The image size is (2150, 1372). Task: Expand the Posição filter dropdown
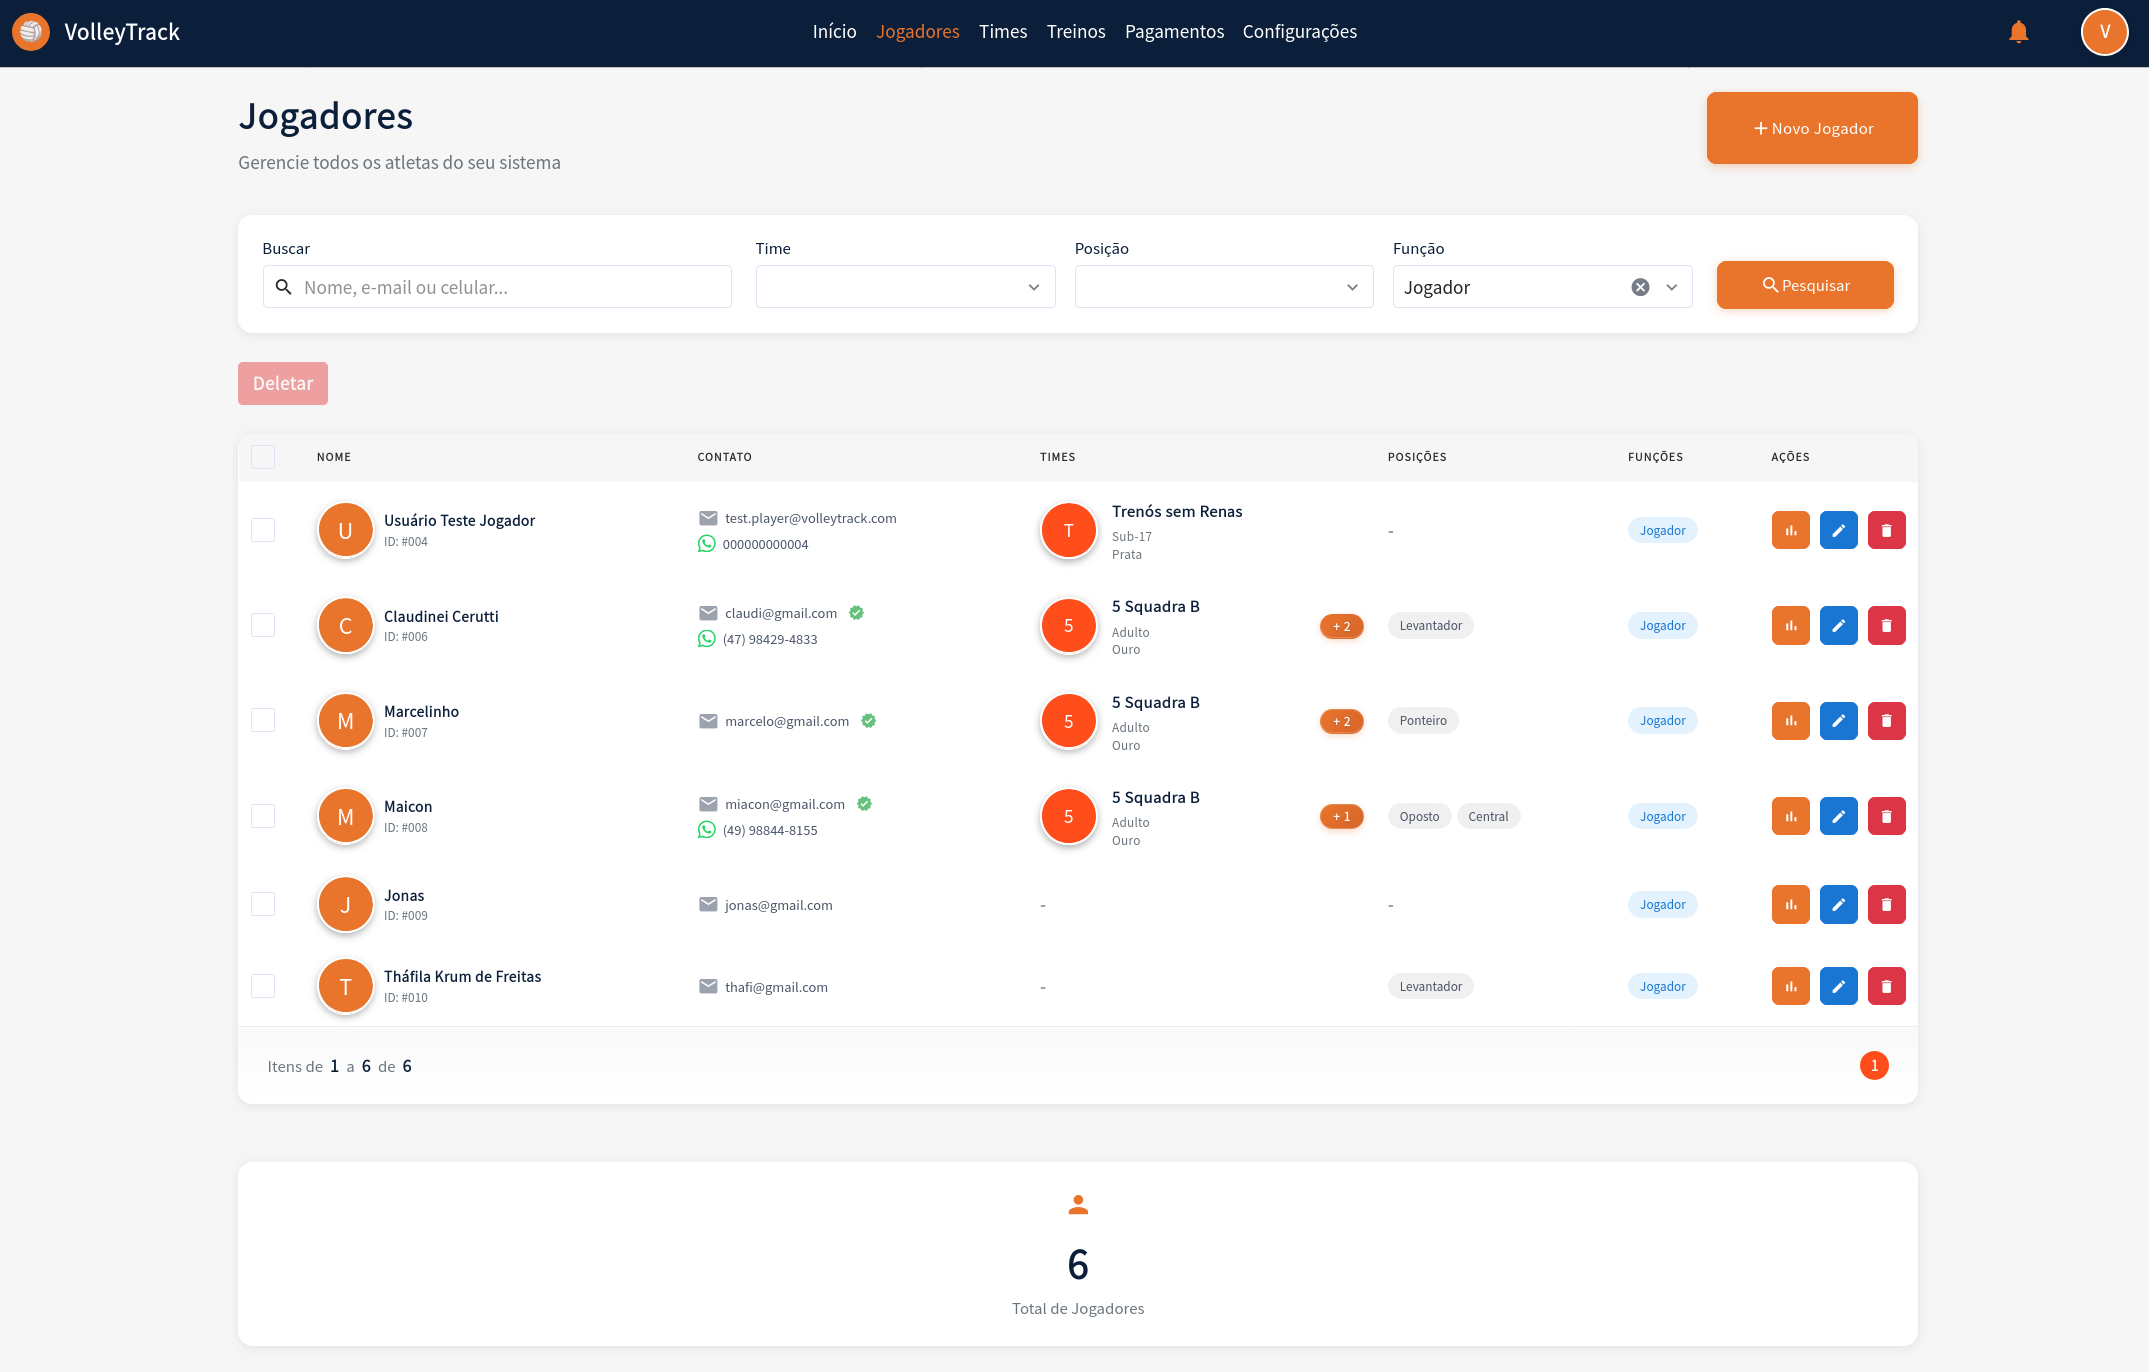(1223, 288)
